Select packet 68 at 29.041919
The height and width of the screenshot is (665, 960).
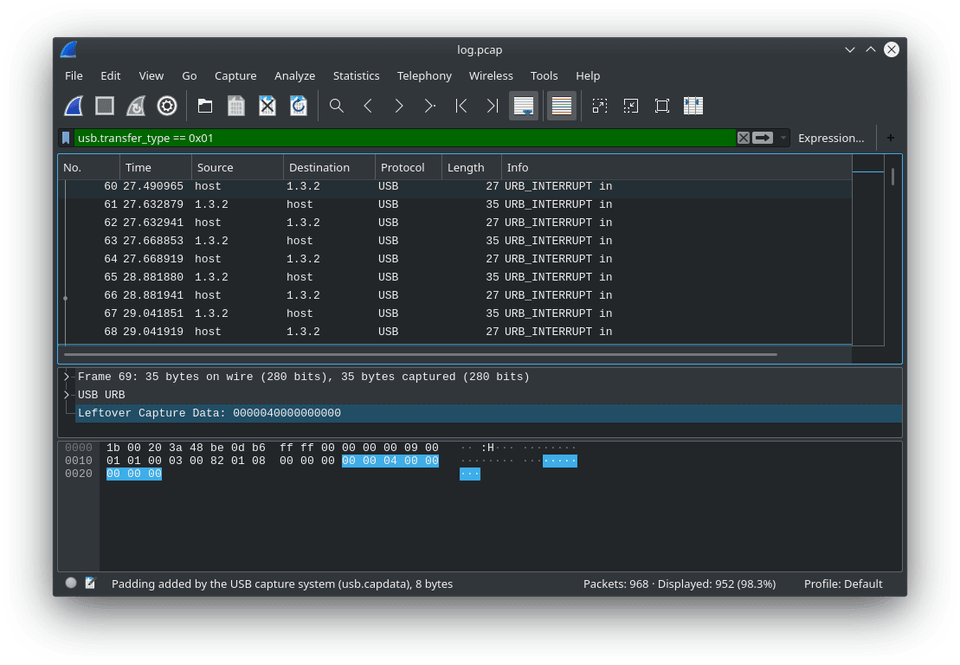click(455, 331)
